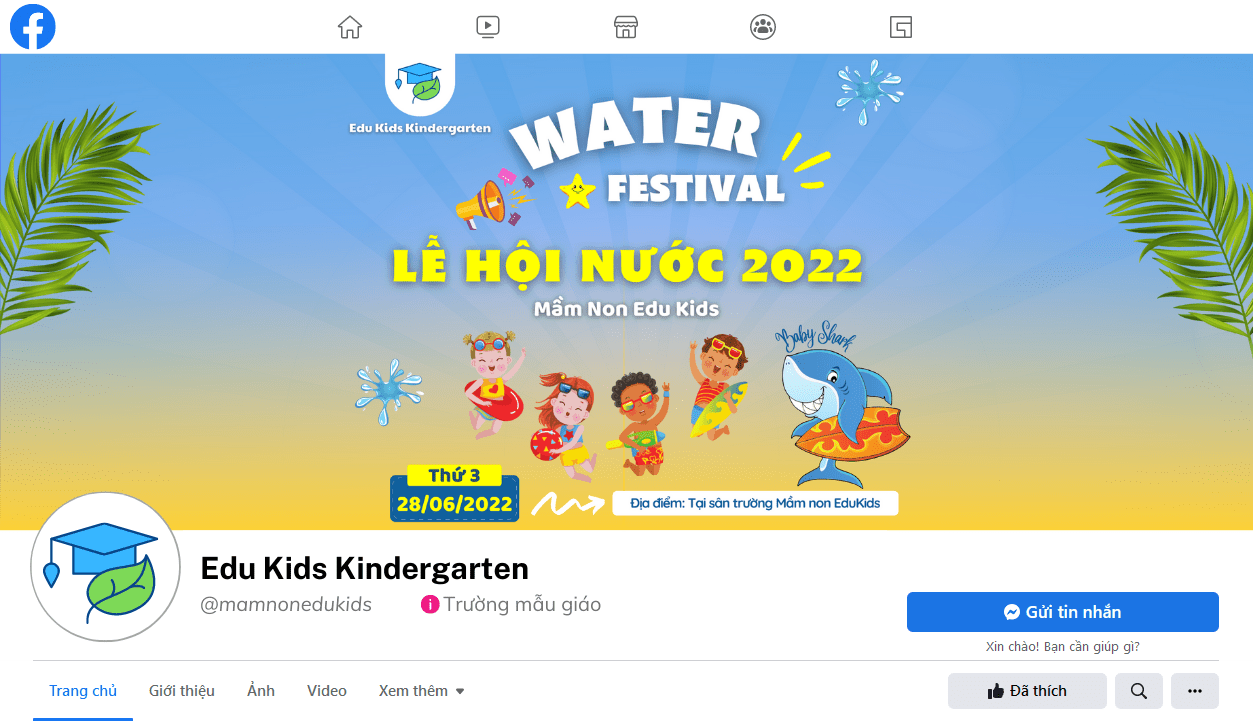Open the three-dots more options button
The image size is (1253, 721).
coord(1195,691)
